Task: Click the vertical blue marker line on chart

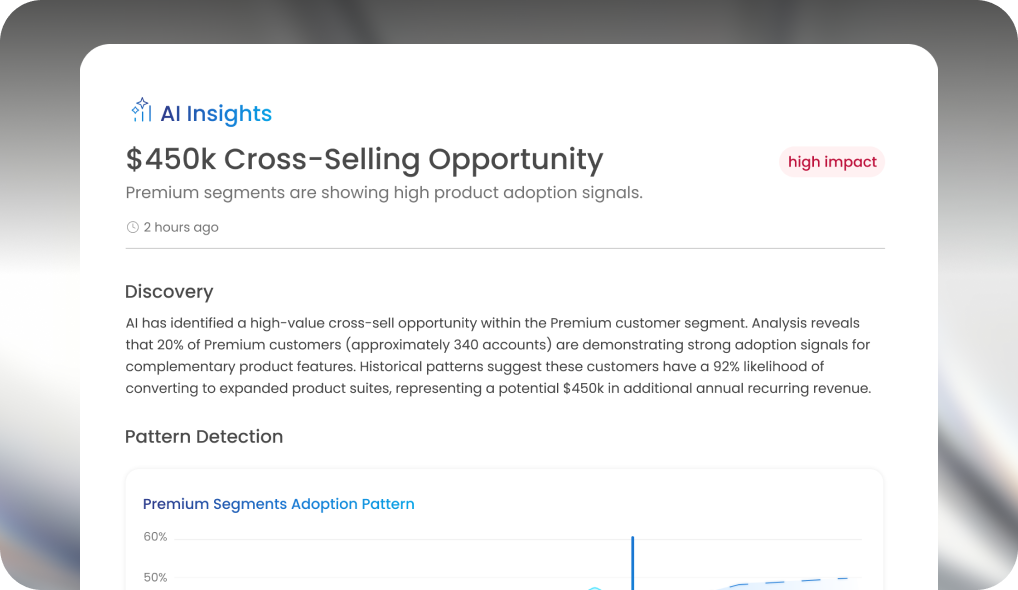Action: click(x=632, y=563)
